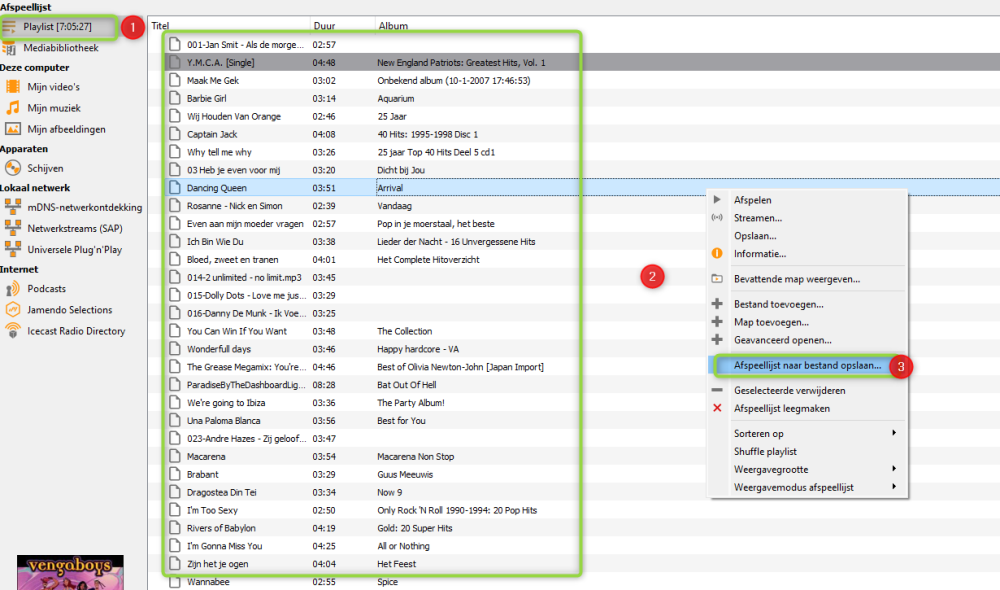Select the Playlist item in sidebar
1000x590 pixels.
pos(59,26)
